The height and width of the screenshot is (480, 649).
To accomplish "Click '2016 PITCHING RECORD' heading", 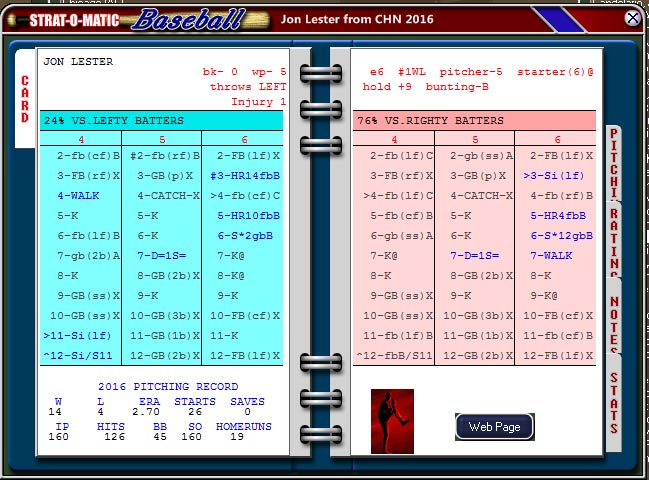I will 168,386.
